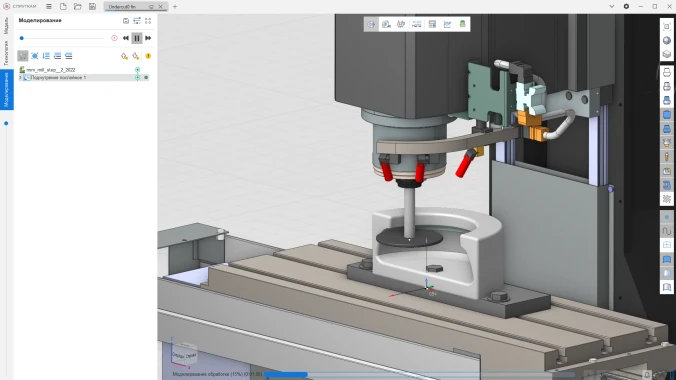Toggle the machine visibility icon

point(667,185)
